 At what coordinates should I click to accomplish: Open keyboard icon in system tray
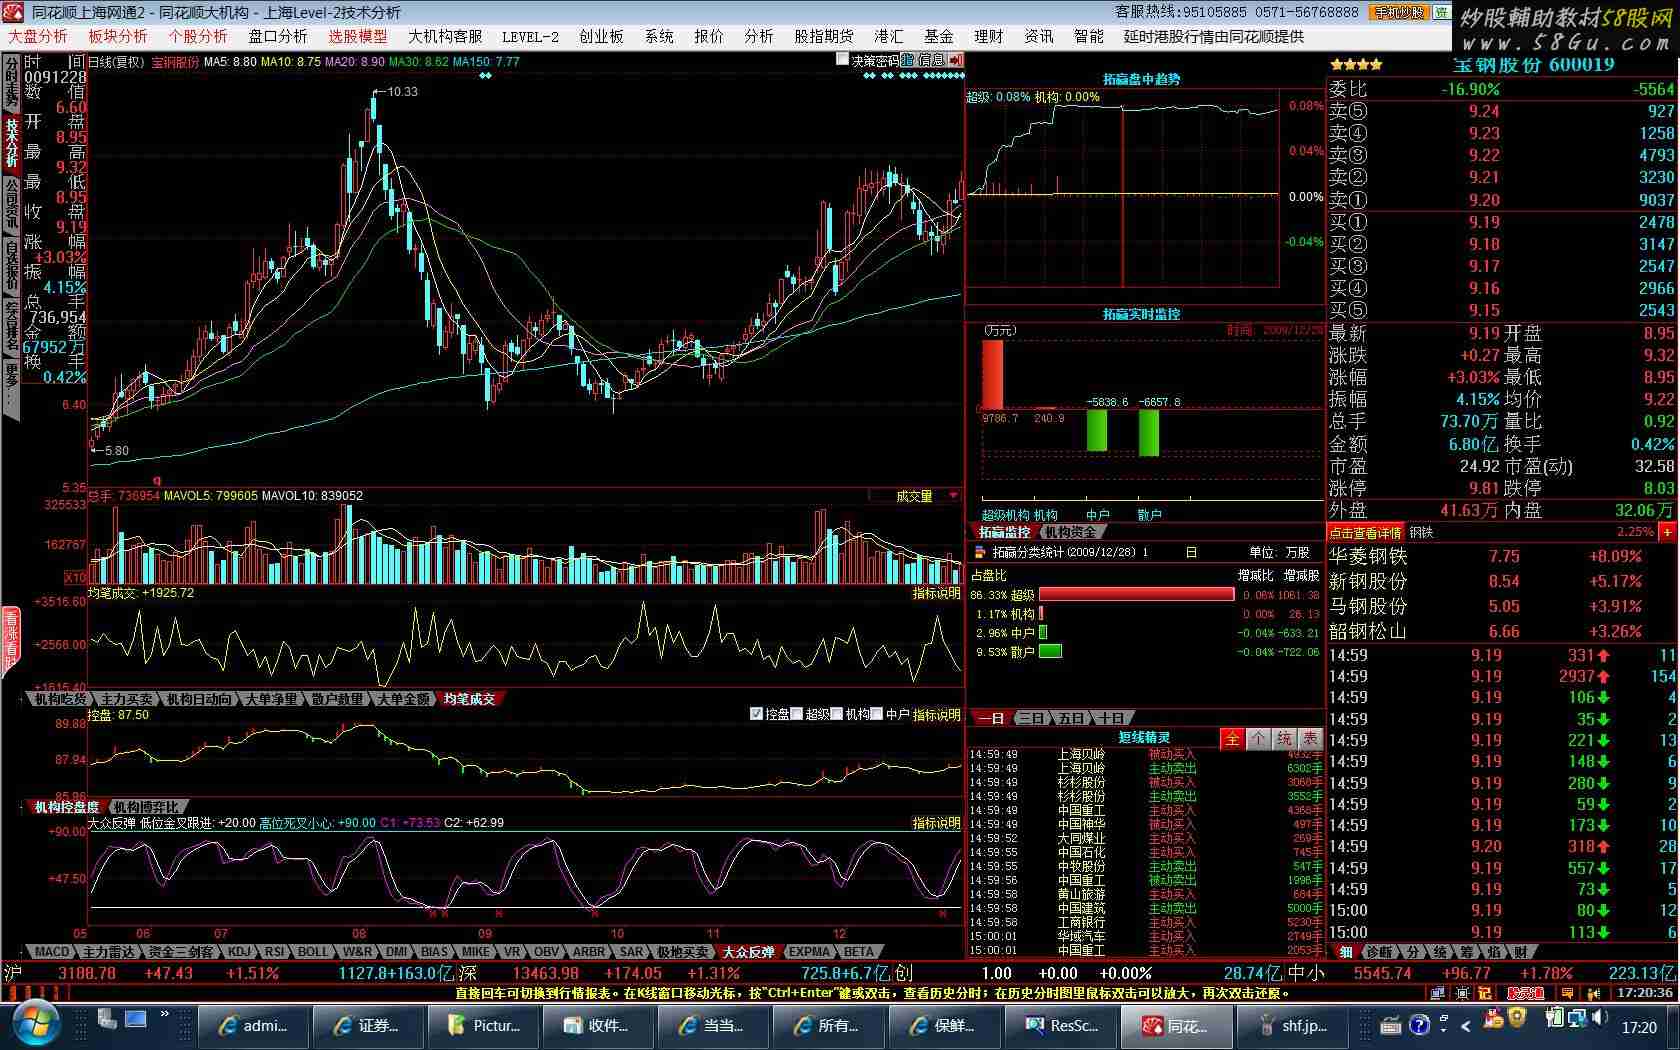1391,1025
